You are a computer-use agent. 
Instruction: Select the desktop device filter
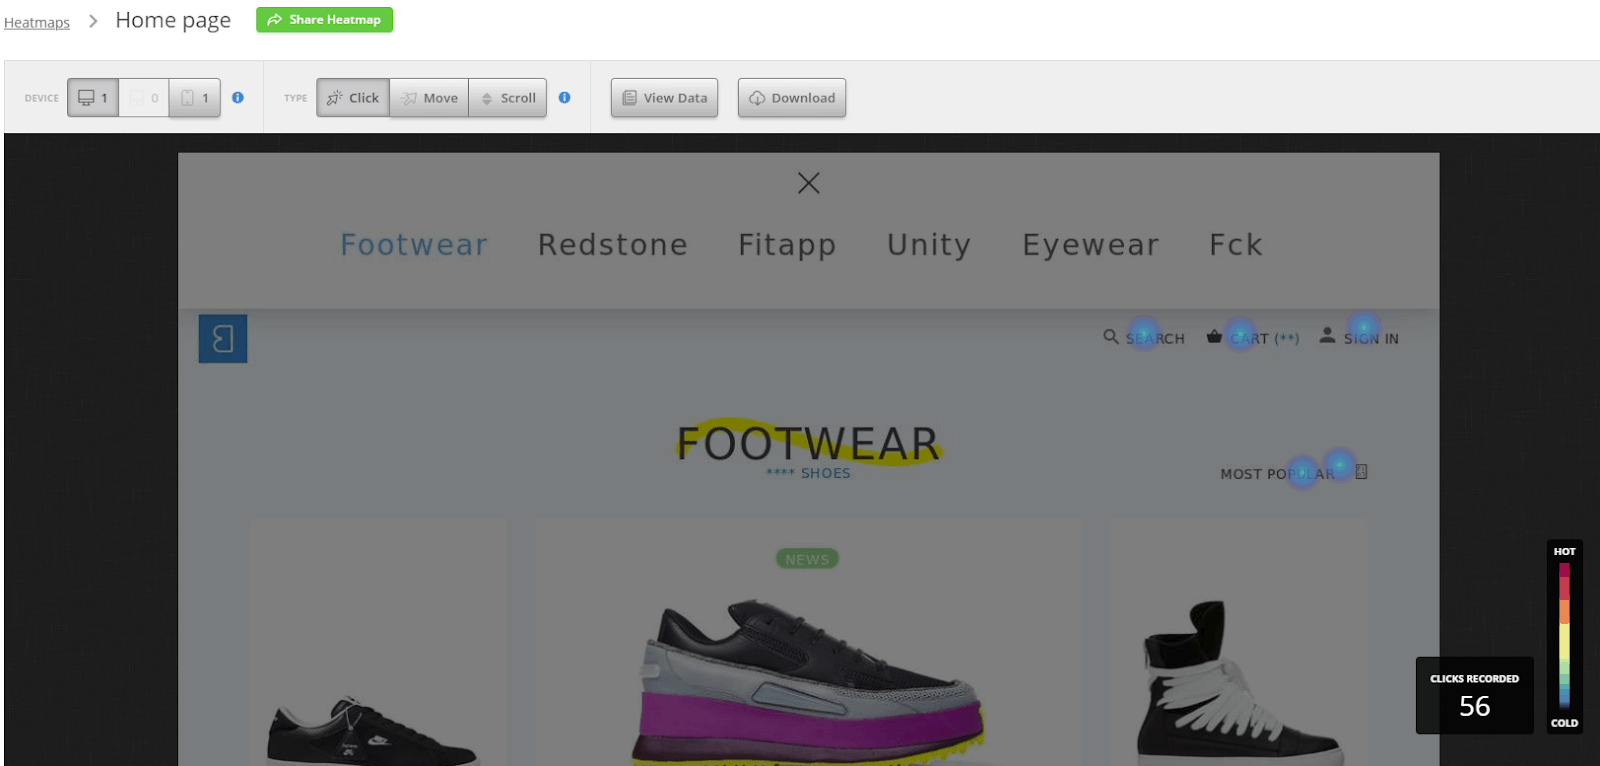[x=93, y=98]
